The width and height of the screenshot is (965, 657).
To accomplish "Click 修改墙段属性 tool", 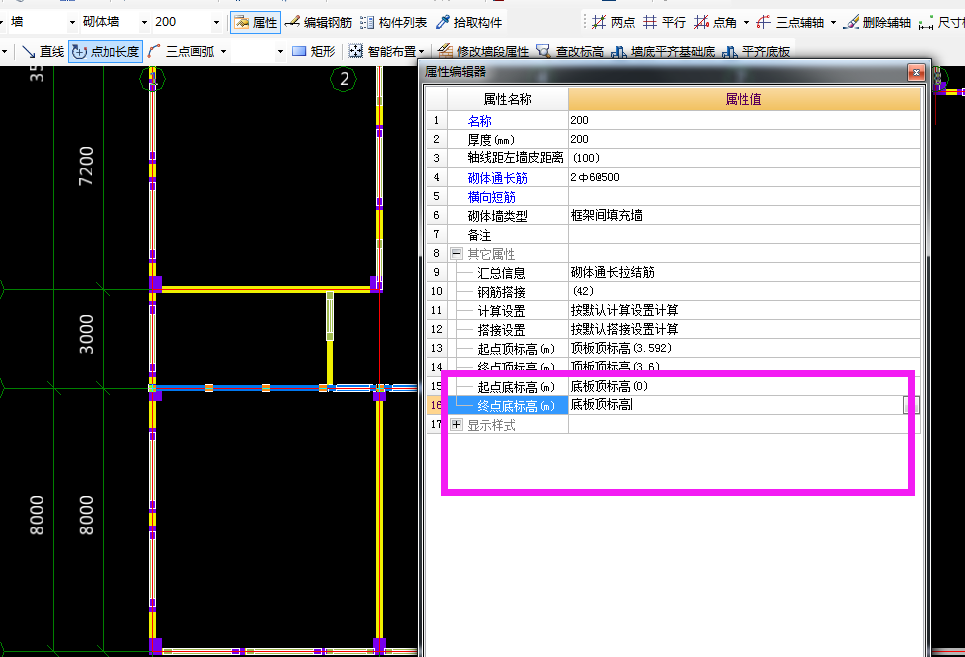I will (484, 52).
